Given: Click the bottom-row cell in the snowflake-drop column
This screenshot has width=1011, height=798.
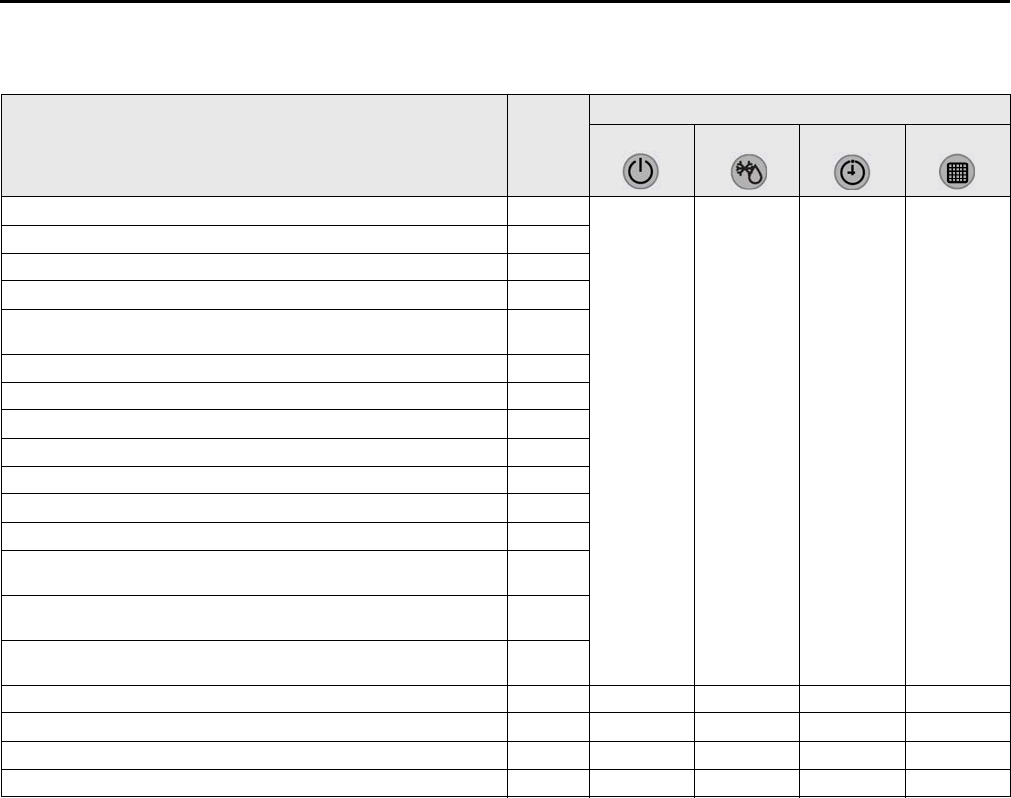Looking at the screenshot, I should (747, 783).
